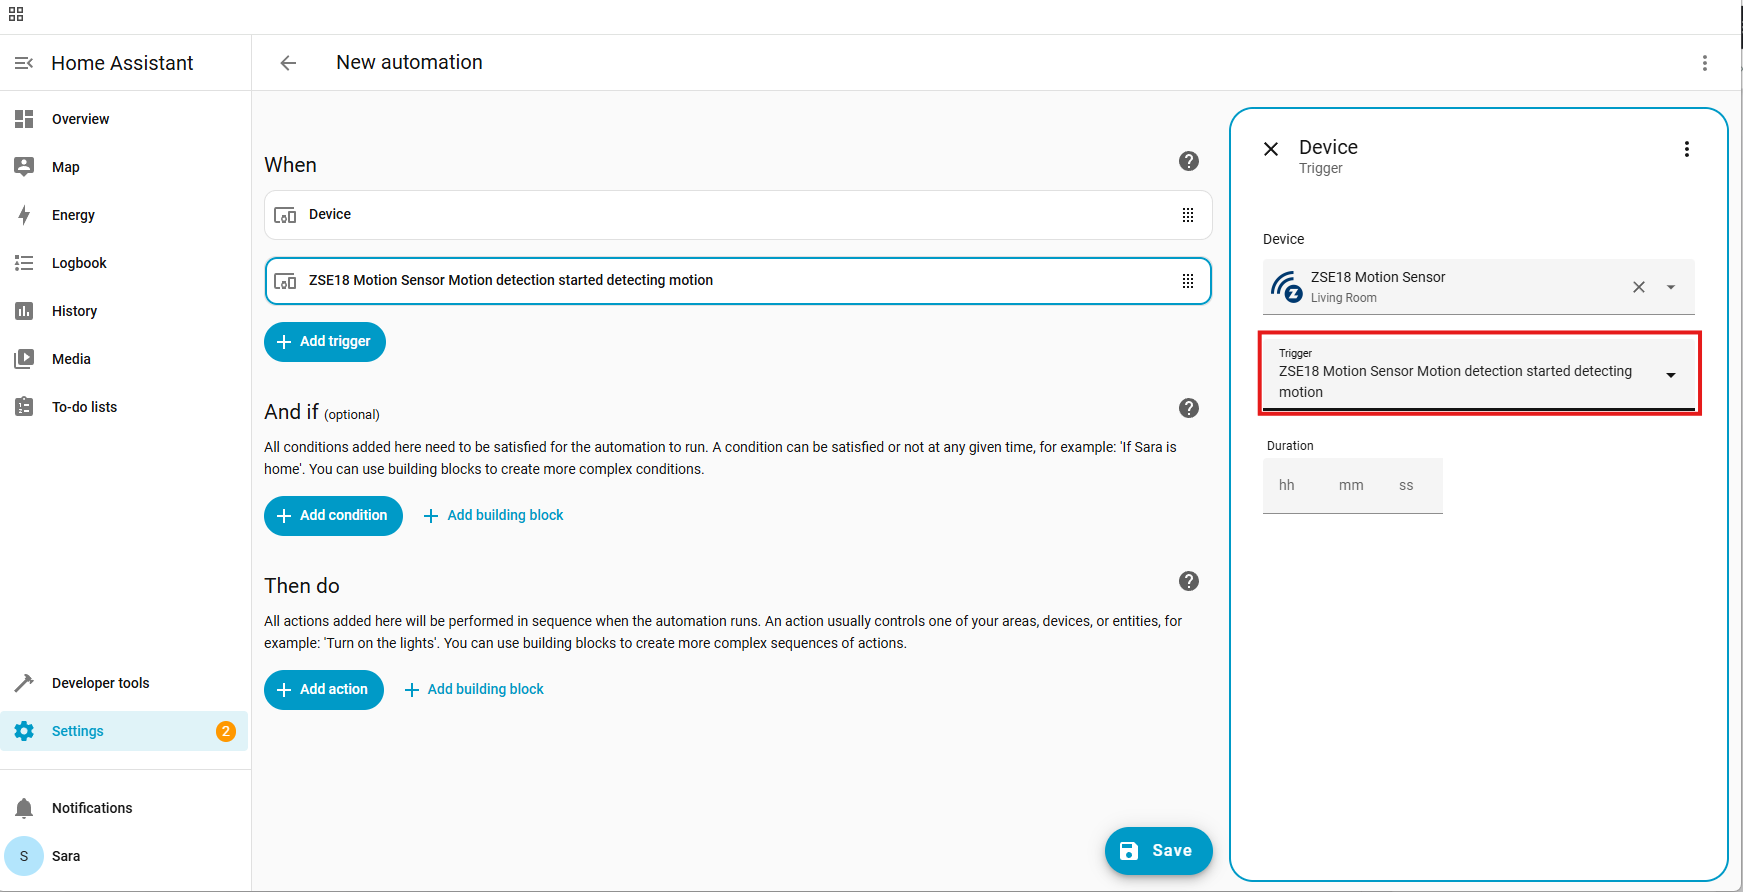
Task: Click the Home Assistant title
Action: pos(123,63)
